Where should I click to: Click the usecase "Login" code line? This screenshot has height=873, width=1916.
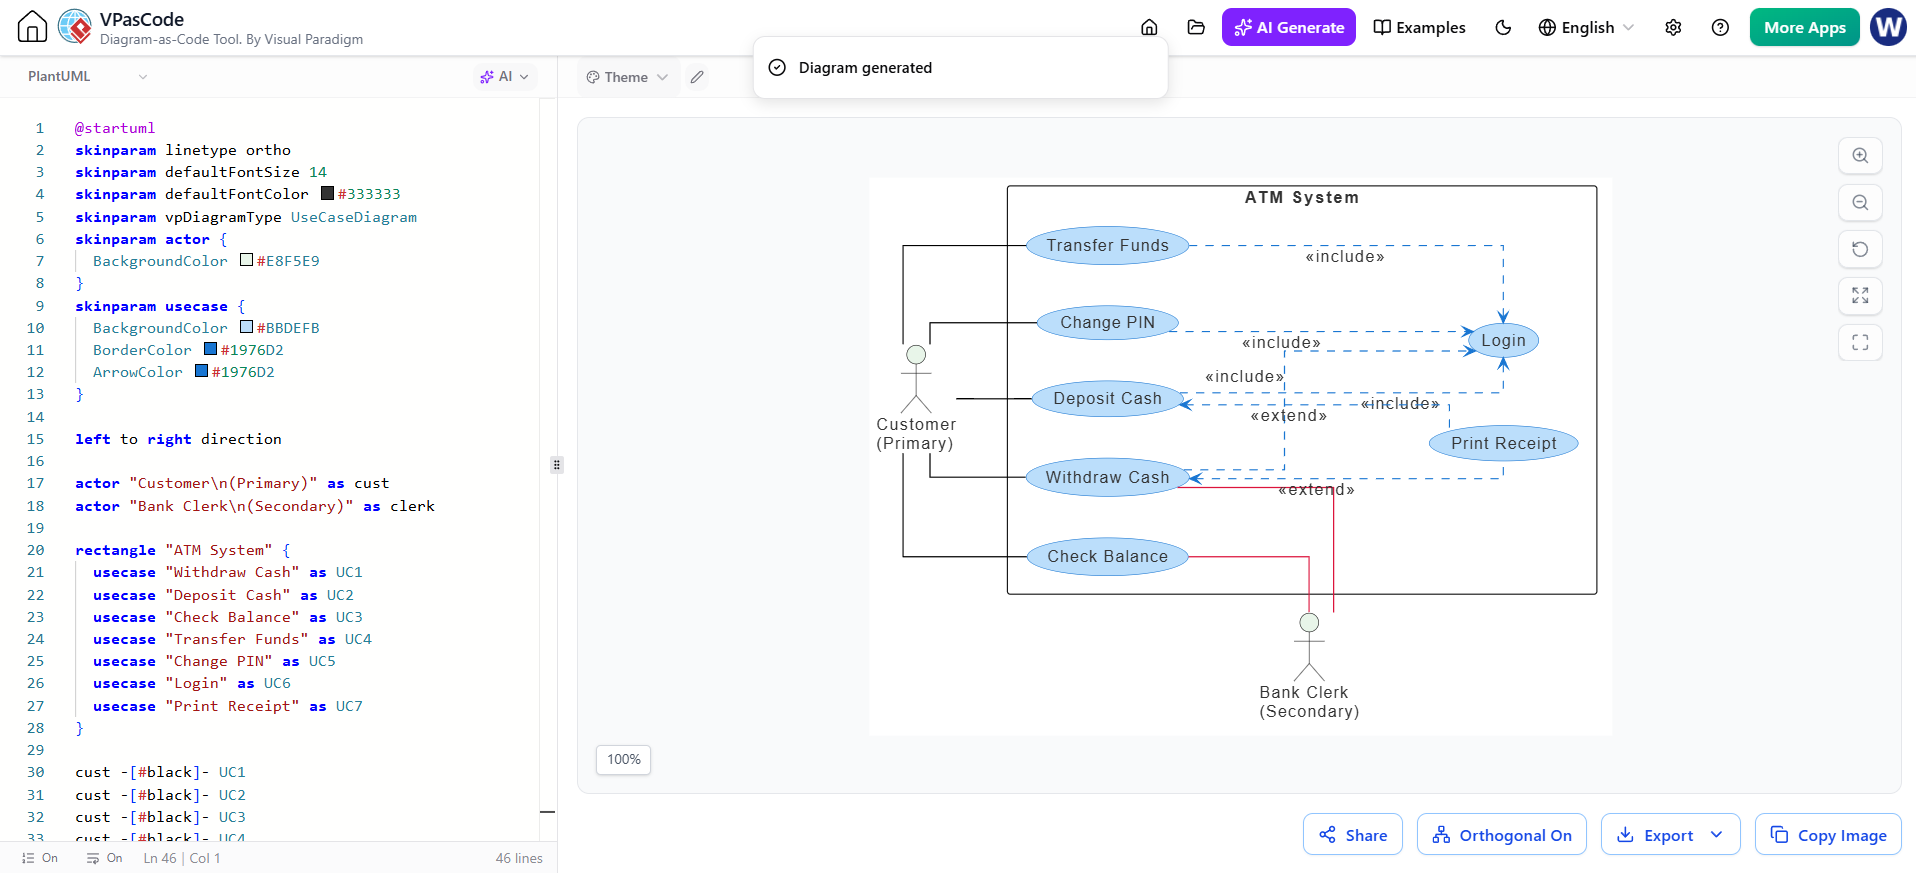coord(191,683)
